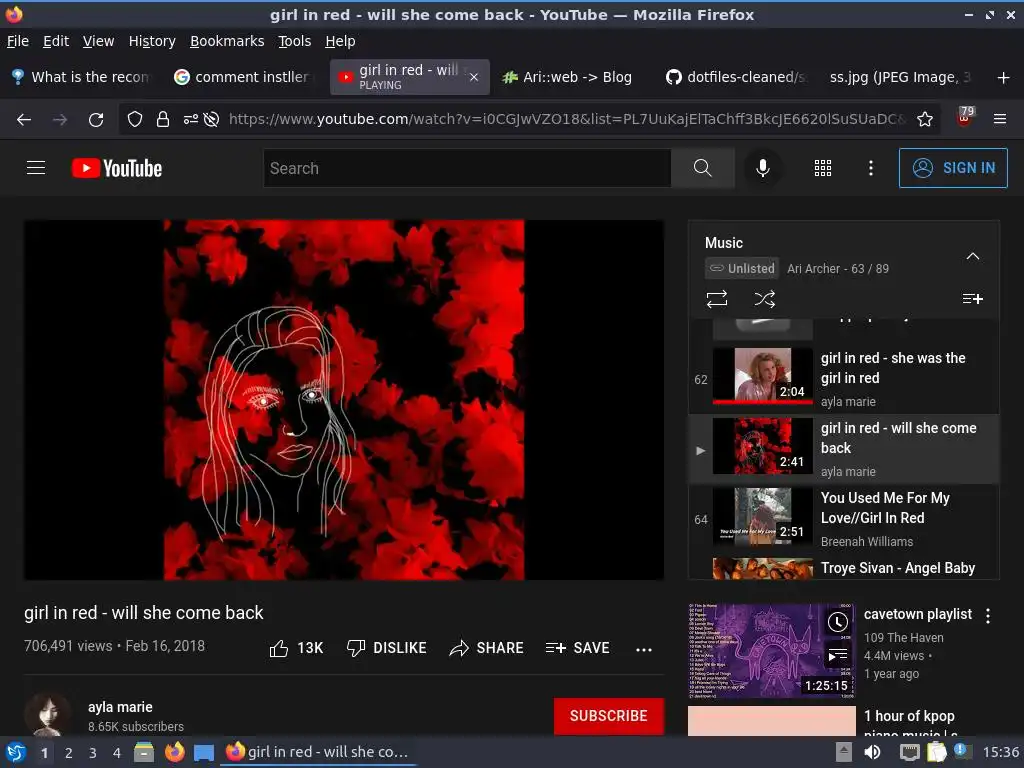Click the Music playlist title
The image size is (1024, 768).
coord(724,243)
